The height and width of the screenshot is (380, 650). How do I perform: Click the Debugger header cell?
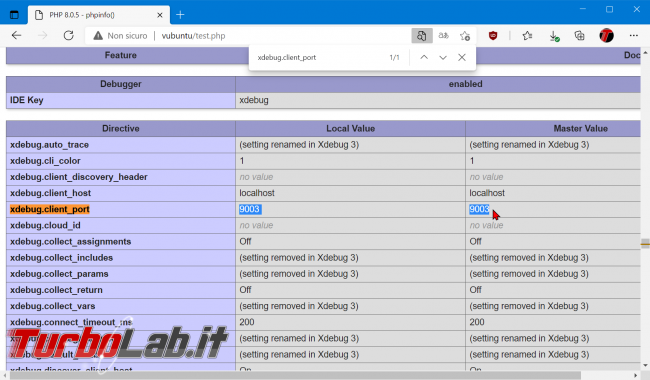(121, 84)
